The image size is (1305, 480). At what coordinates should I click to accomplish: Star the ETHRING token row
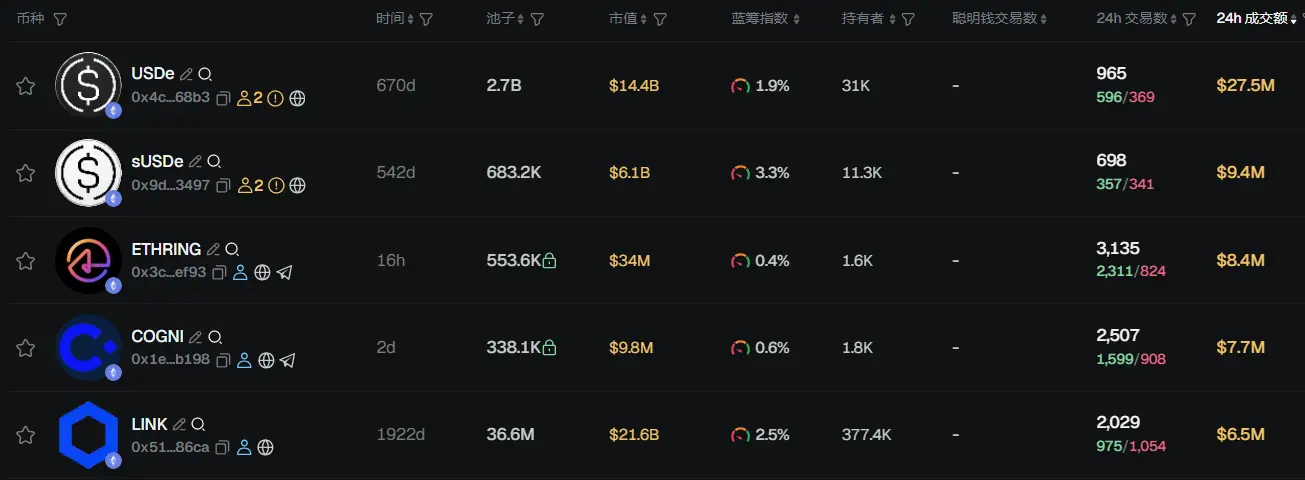pyautogui.click(x=26, y=261)
